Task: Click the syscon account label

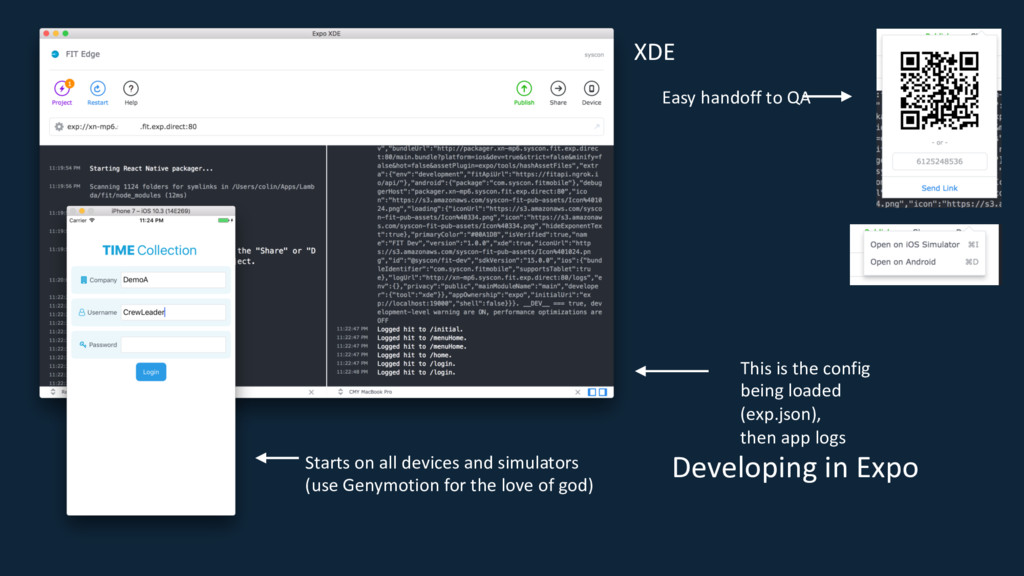Action: 594,55
